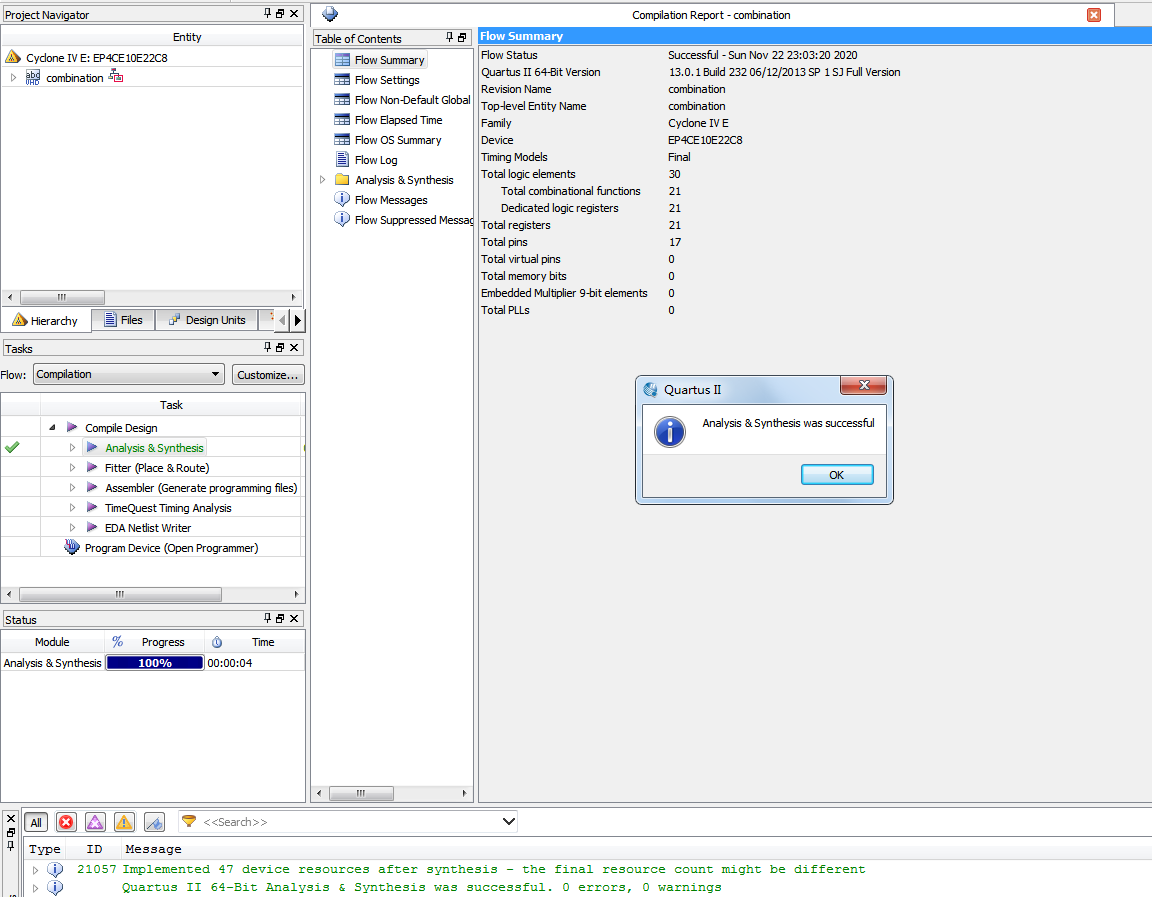Viewport: 1152px width, 897px height.
Task: Focus the message Search field
Action: coord(349,821)
